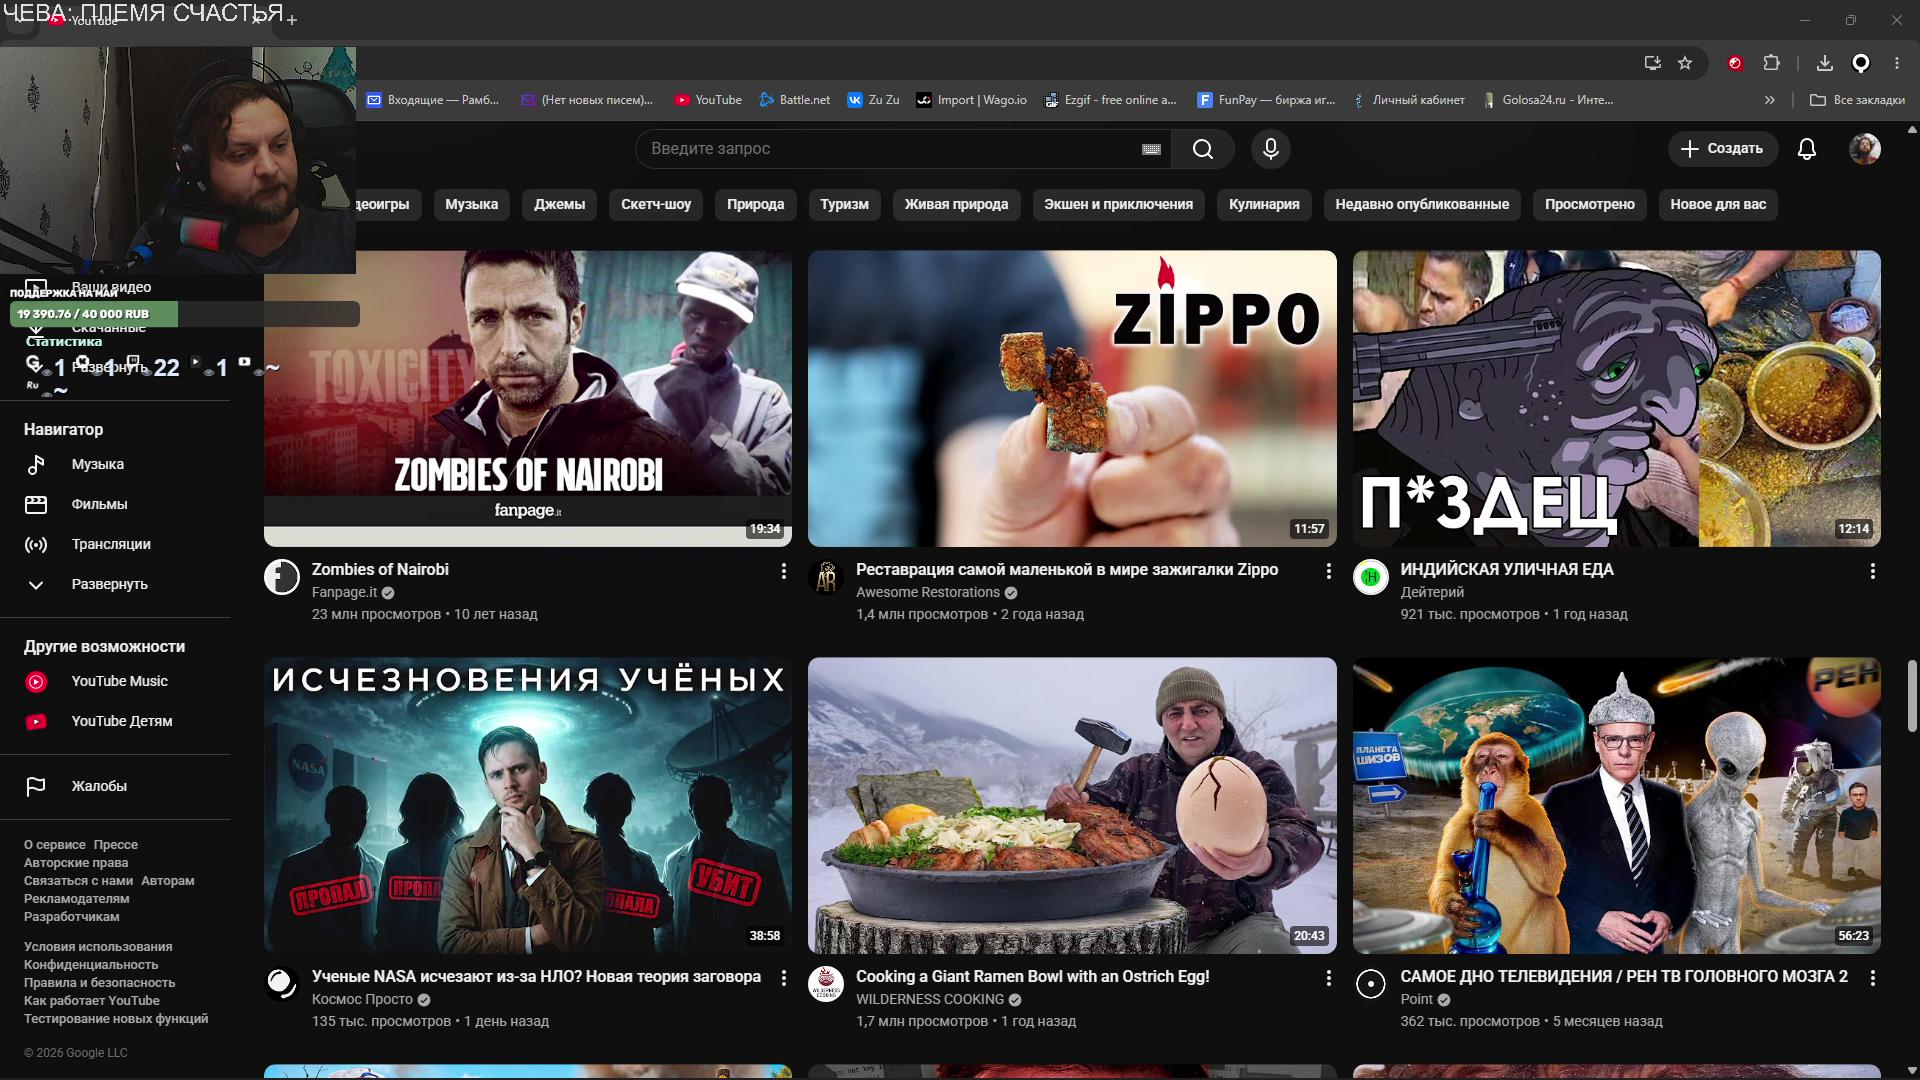Open the browser extensions puzzle icon
The width and height of the screenshot is (1920, 1080).
1771,63
